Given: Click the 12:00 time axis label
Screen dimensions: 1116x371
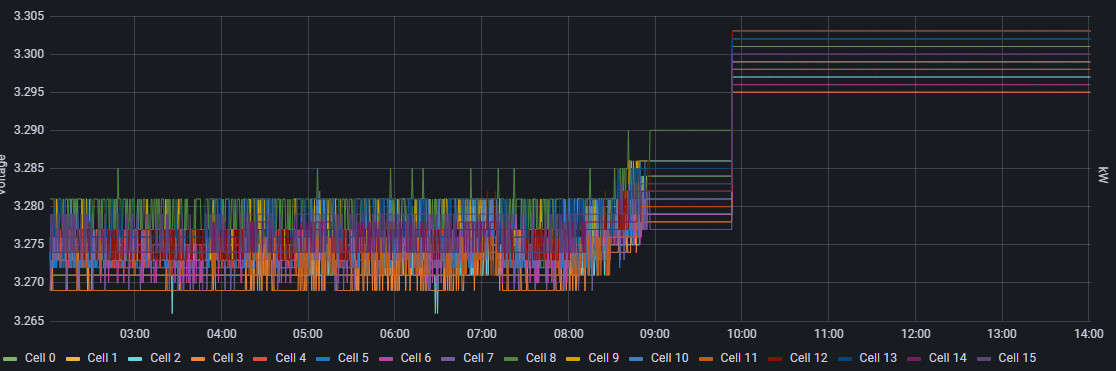Looking at the screenshot, I should tap(915, 333).
